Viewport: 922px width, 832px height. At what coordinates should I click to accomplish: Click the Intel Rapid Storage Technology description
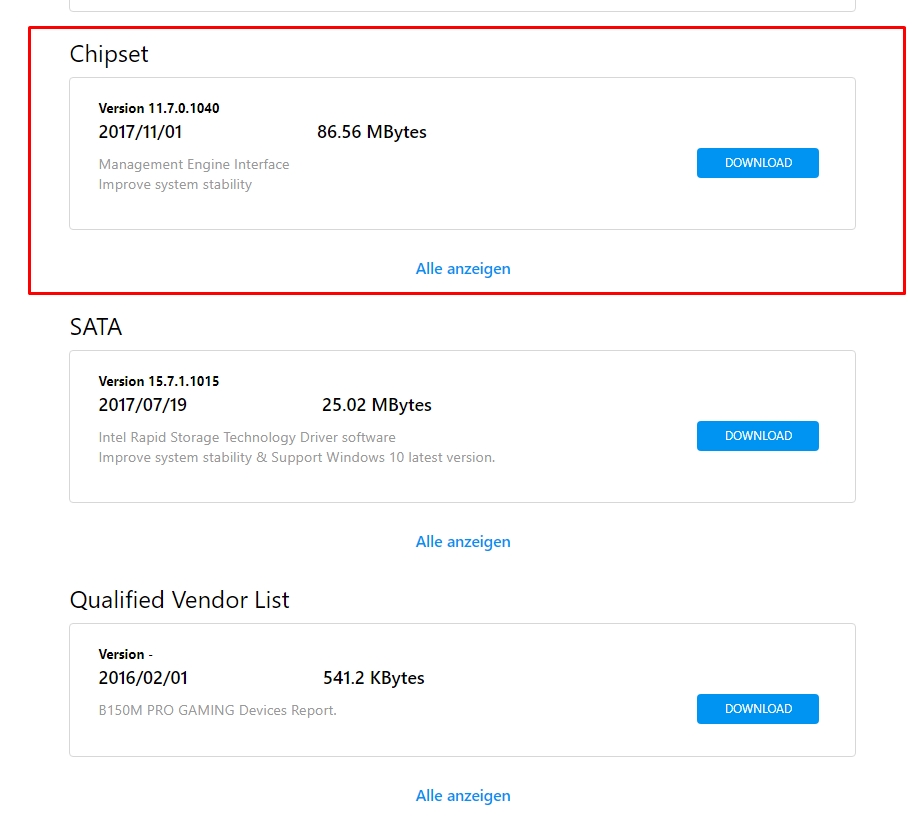[247, 437]
